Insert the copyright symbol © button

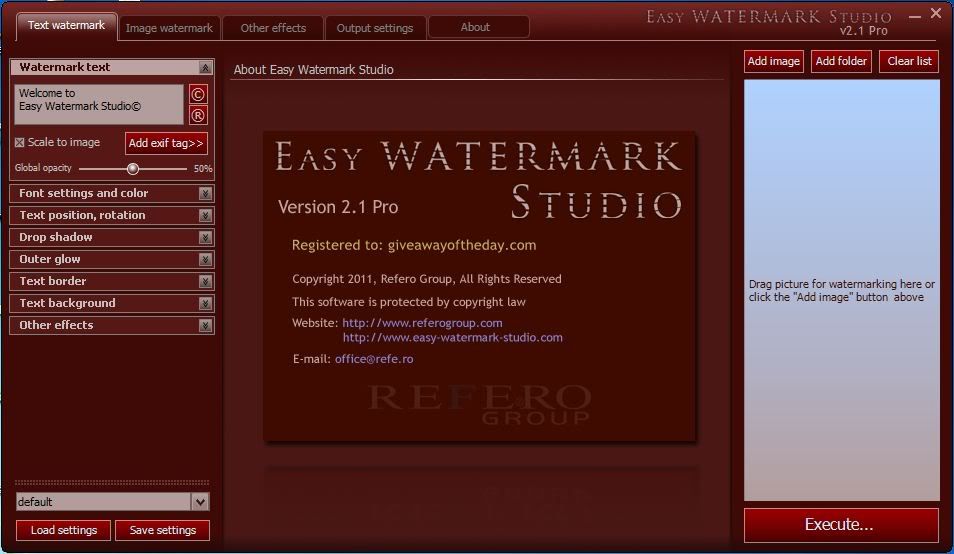tap(198, 94)
